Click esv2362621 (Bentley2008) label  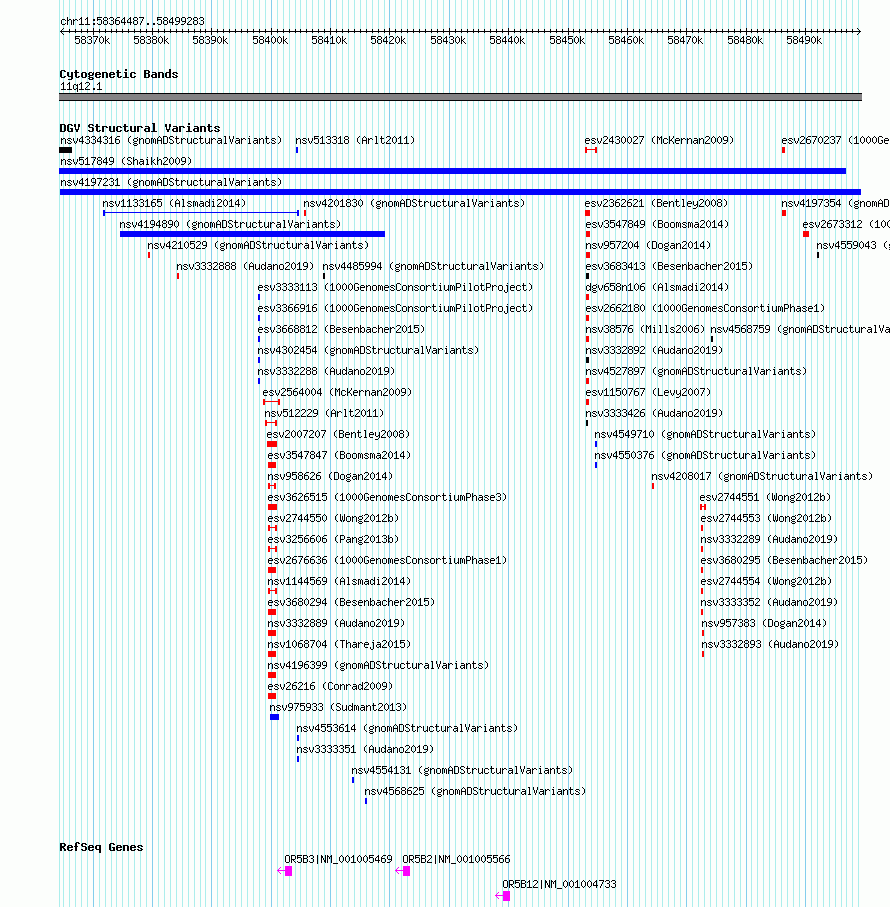[x=656, y=204]
